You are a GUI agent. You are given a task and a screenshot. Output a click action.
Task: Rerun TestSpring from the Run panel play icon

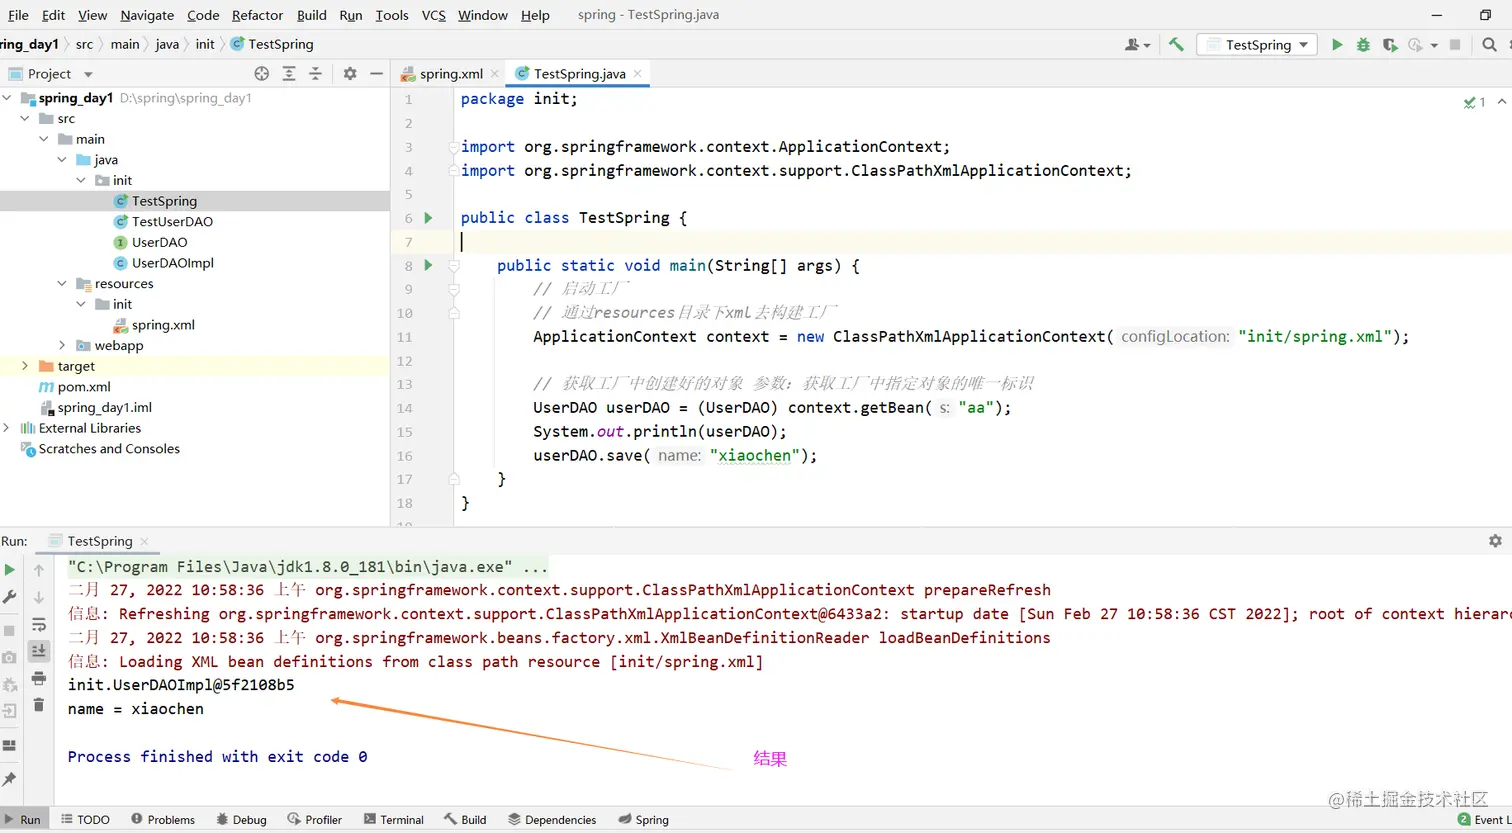9,569
